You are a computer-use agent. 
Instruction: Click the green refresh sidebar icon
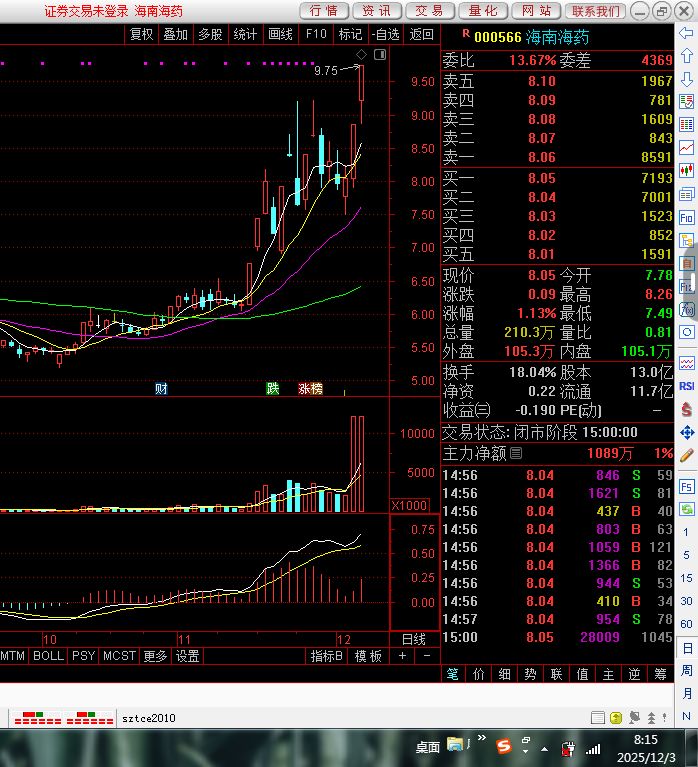click(x=686, y=509)
